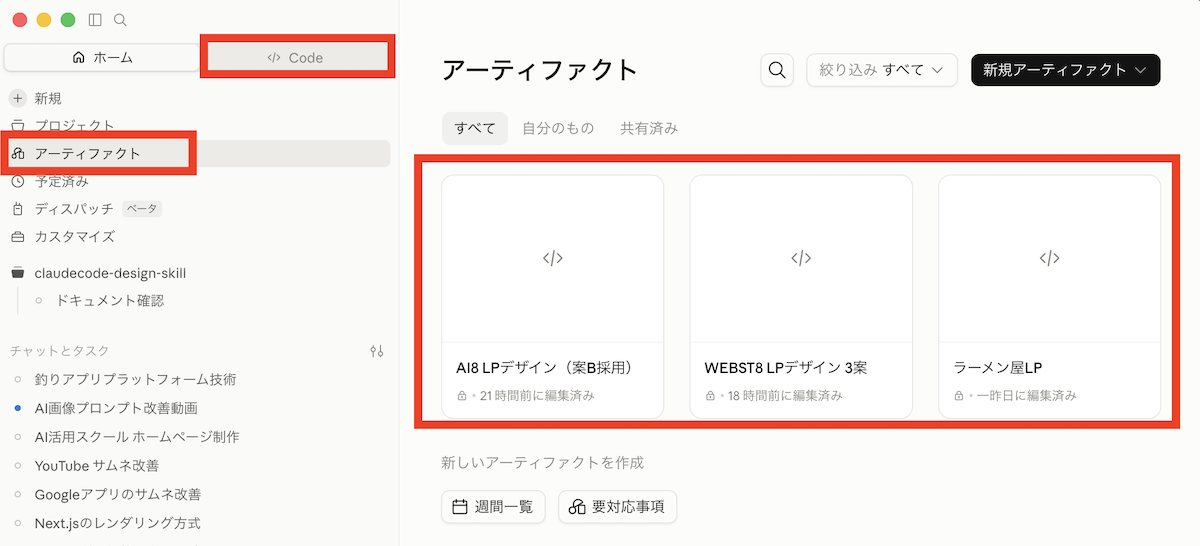Click the claudecode-design-skill project folder icon

[x=18, y=273]
